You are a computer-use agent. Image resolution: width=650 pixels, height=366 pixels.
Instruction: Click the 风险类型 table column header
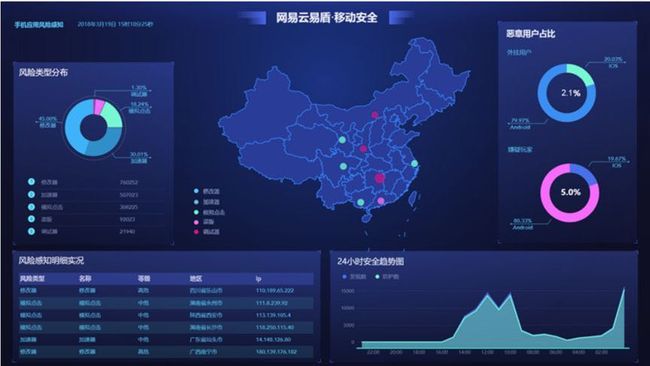pyautogui.click(x=32, y=279)
